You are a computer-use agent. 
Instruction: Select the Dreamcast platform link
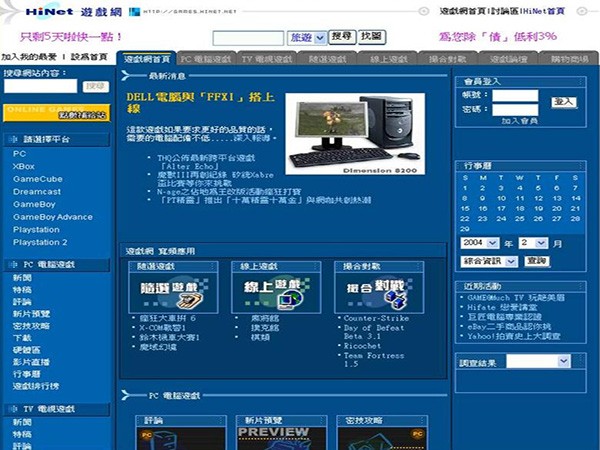tap(37, 192)
